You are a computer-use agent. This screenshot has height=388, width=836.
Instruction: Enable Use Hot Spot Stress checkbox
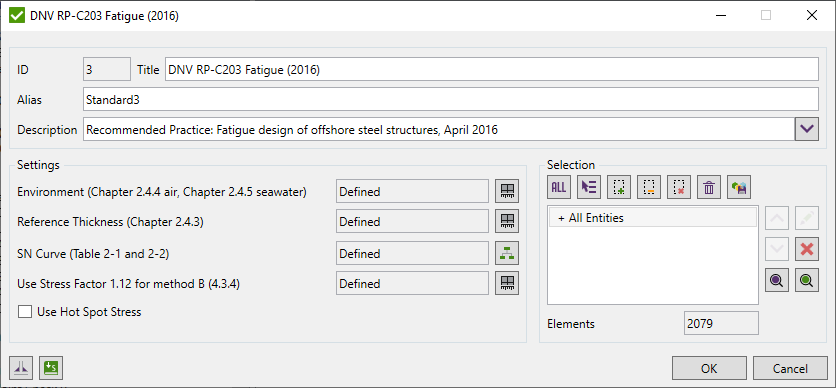(x=25, y=312)
